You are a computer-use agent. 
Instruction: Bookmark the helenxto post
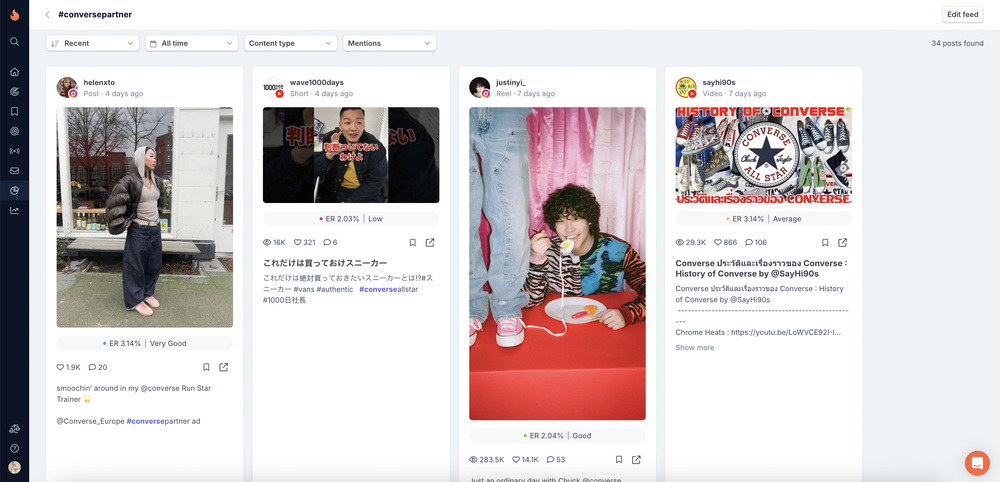(206, 367)
